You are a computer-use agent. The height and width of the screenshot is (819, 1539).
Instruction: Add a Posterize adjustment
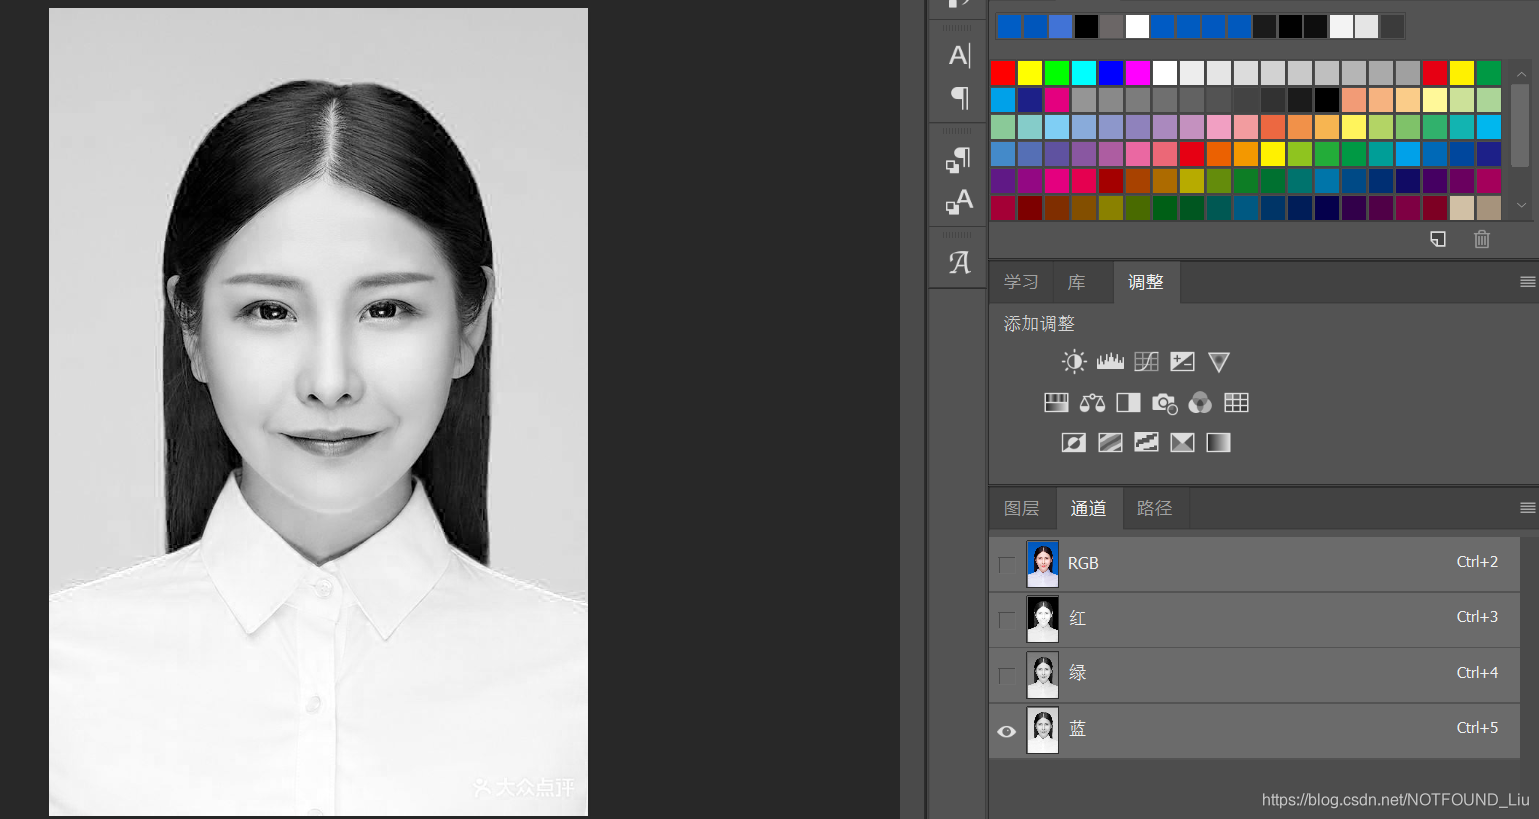pyautogui.click(x=1110, y=442)
